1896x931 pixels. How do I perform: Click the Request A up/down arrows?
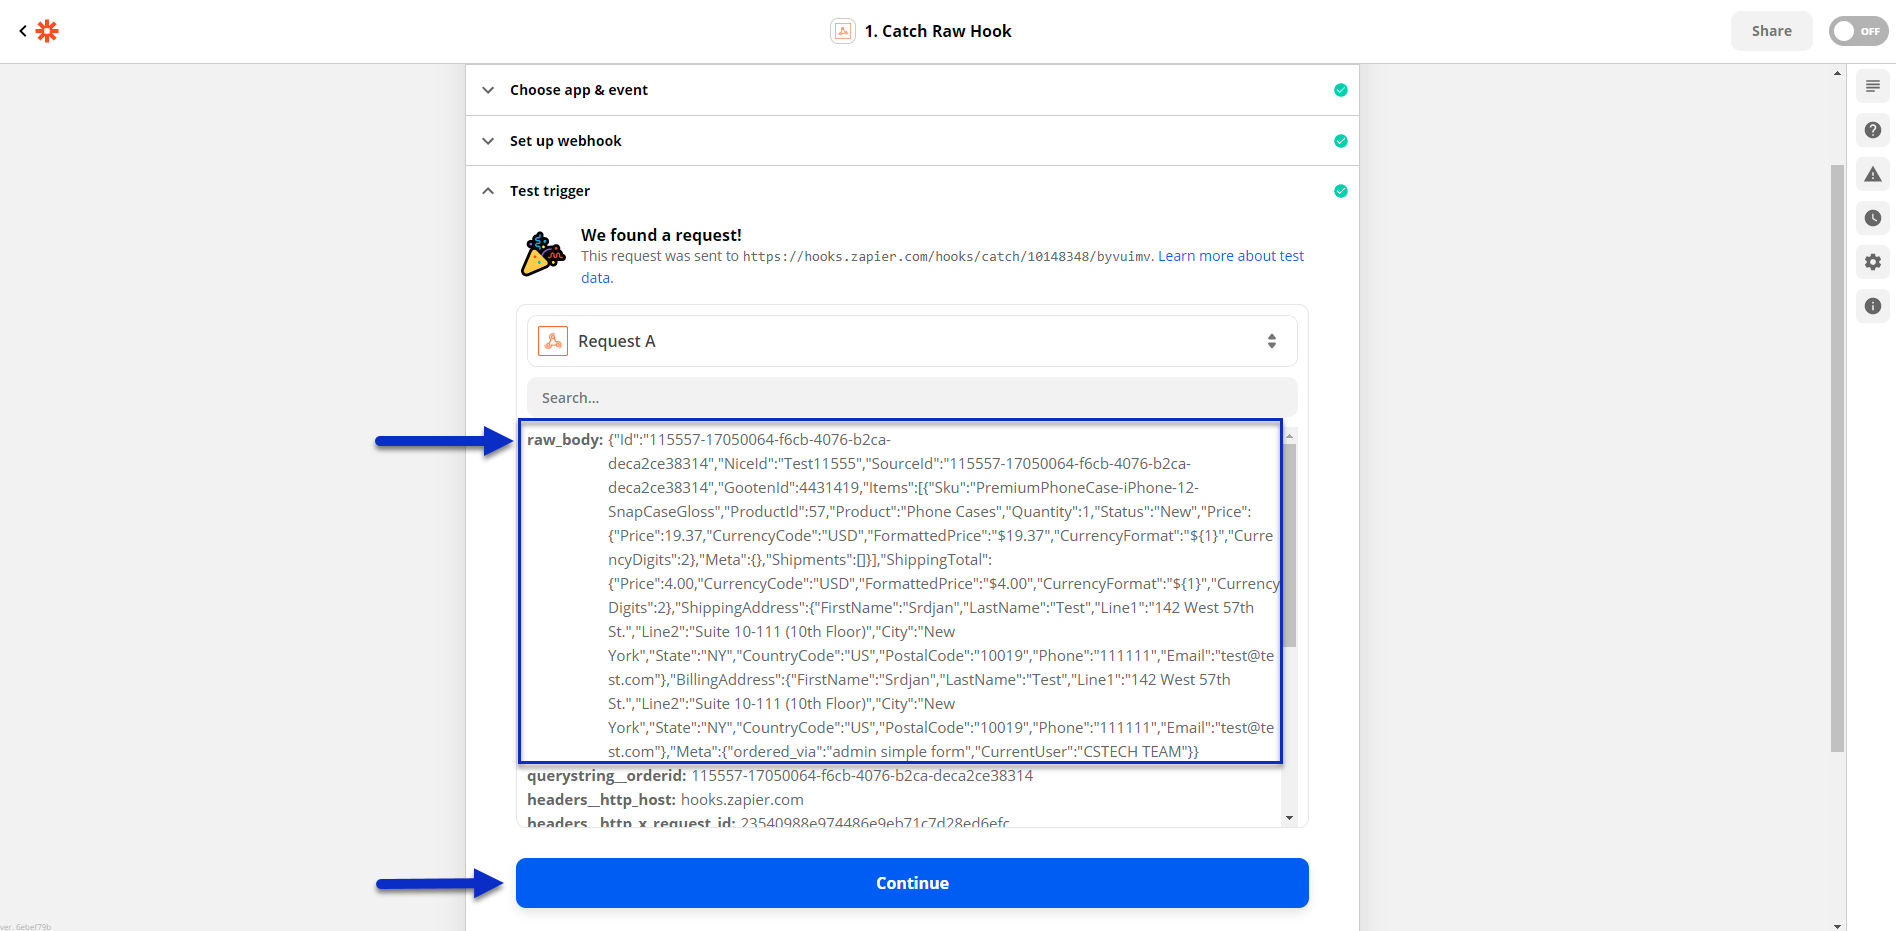click(1272, 341)
